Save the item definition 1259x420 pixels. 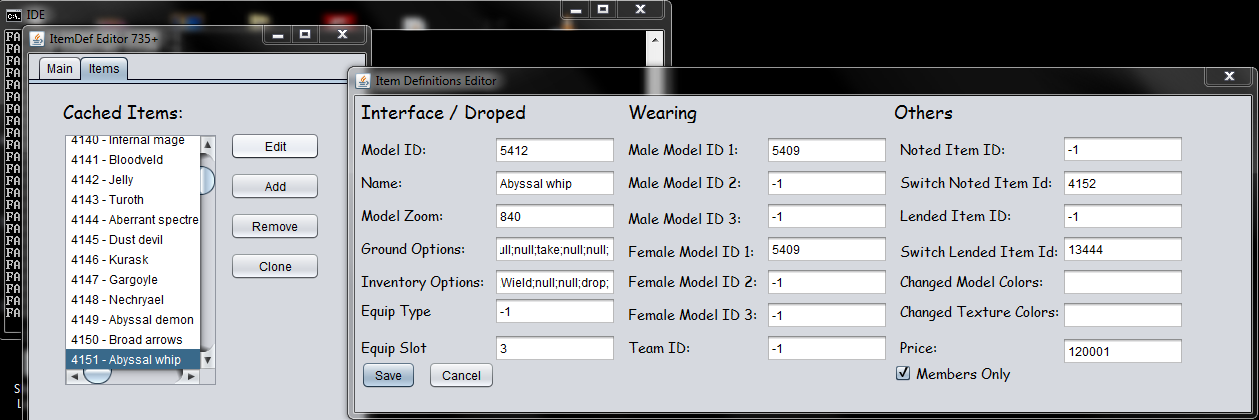point(388,375)
